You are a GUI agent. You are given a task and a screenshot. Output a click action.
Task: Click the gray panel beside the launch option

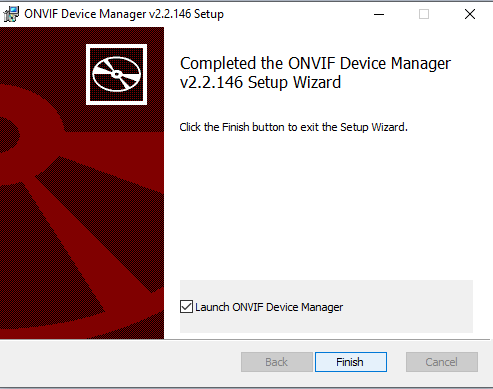(407, 307)
